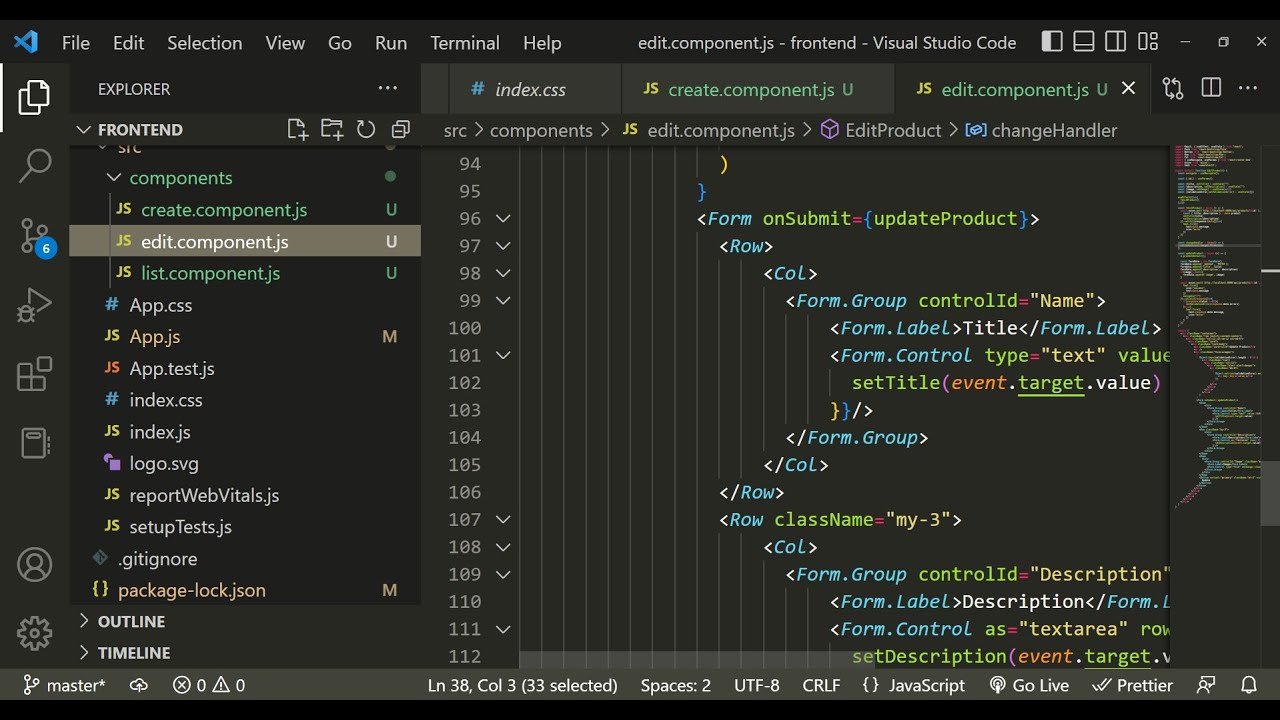
Task: Fold the Form onSubmit block at line 96
Action: click(x=503, y=218)
